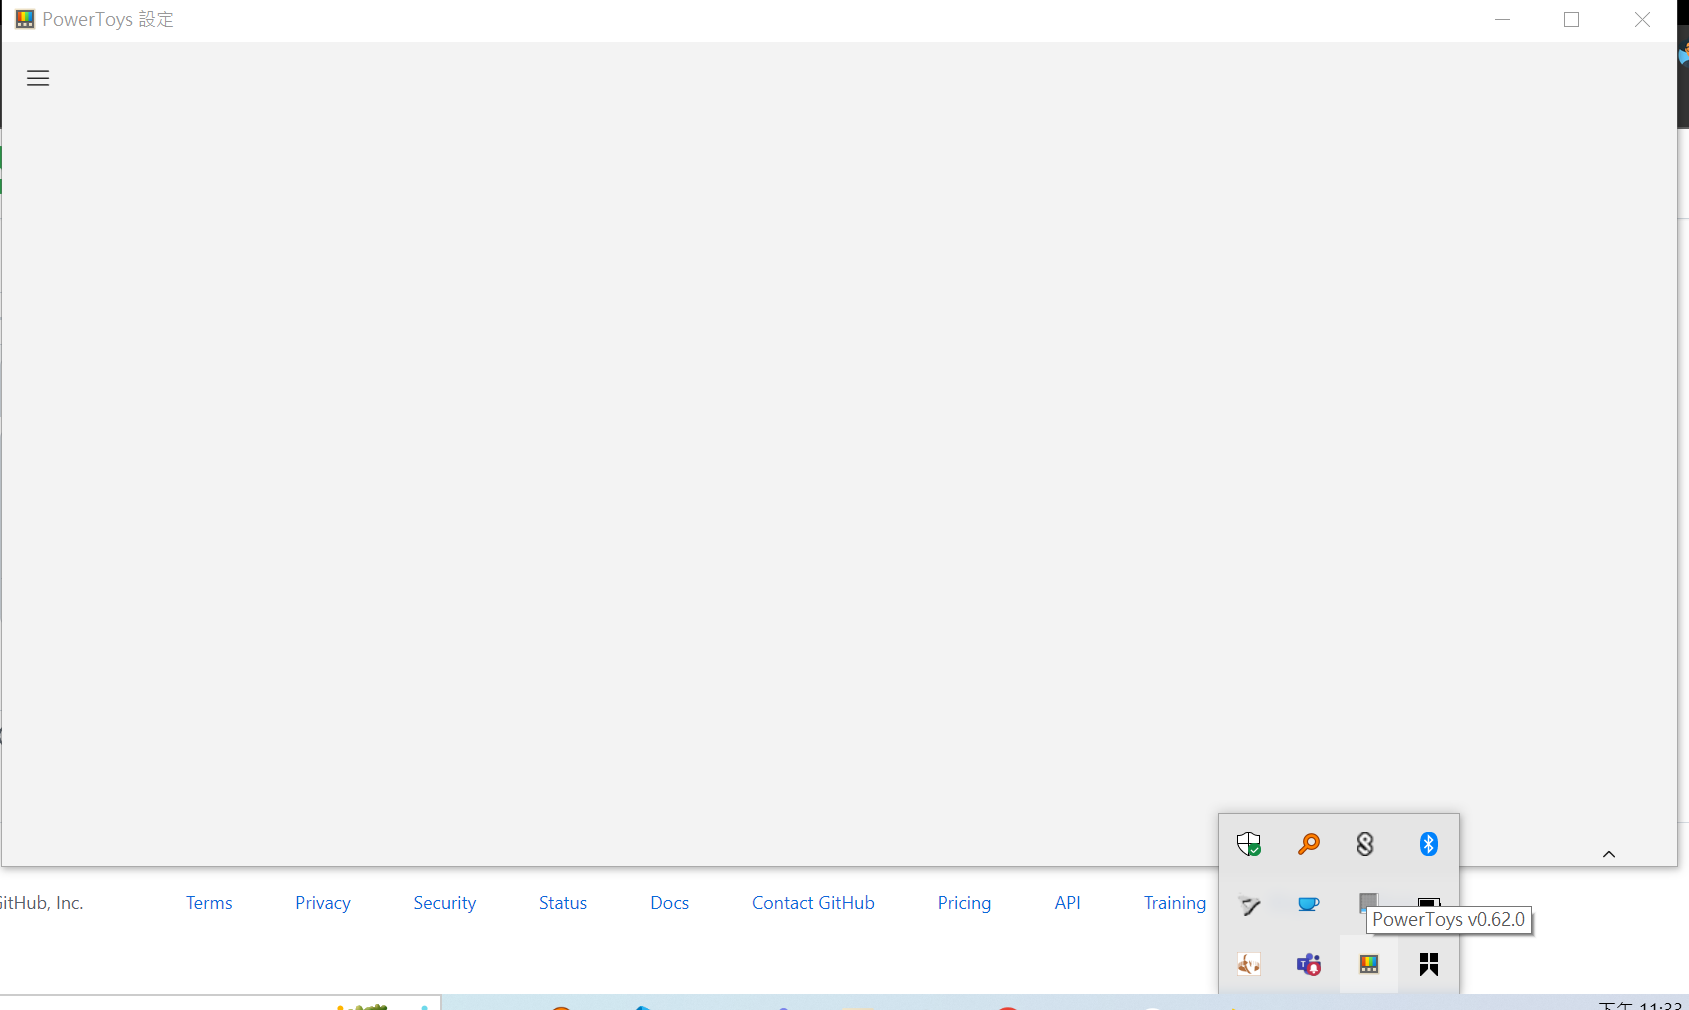Image resolution: width=1689 pixels, height=1010 pixels.
Task: Click Contact GitHub footer link
Action: (813, 903)
